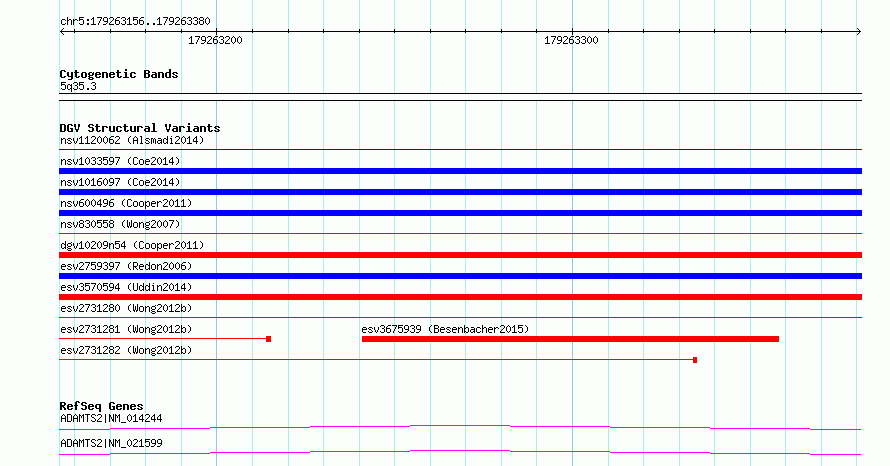
Task: Click variant label esv2731282 (Wong2012b)
Action: click(126, 350)
